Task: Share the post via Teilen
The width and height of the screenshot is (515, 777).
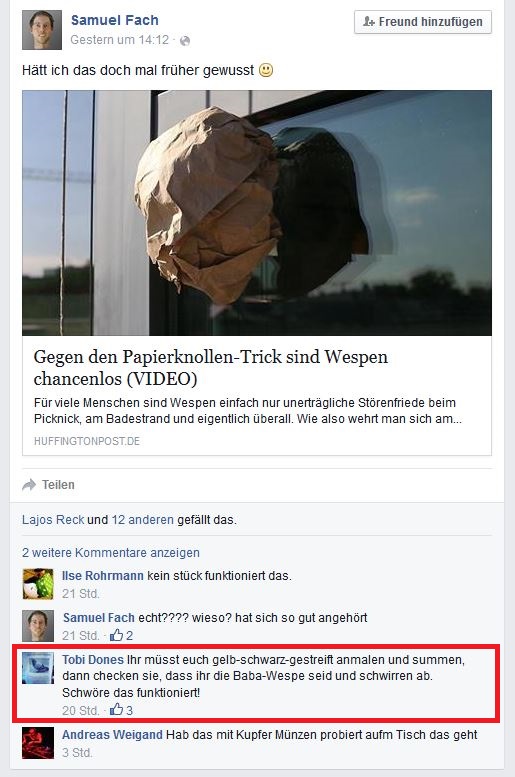Action: [x=58, y=485]
